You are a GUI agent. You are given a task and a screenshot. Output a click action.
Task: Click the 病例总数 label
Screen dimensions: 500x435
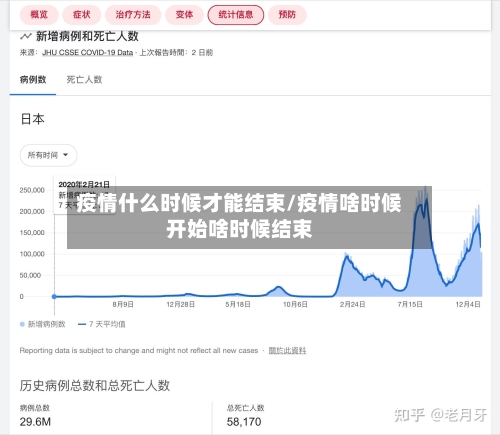(x=35, y=408)
